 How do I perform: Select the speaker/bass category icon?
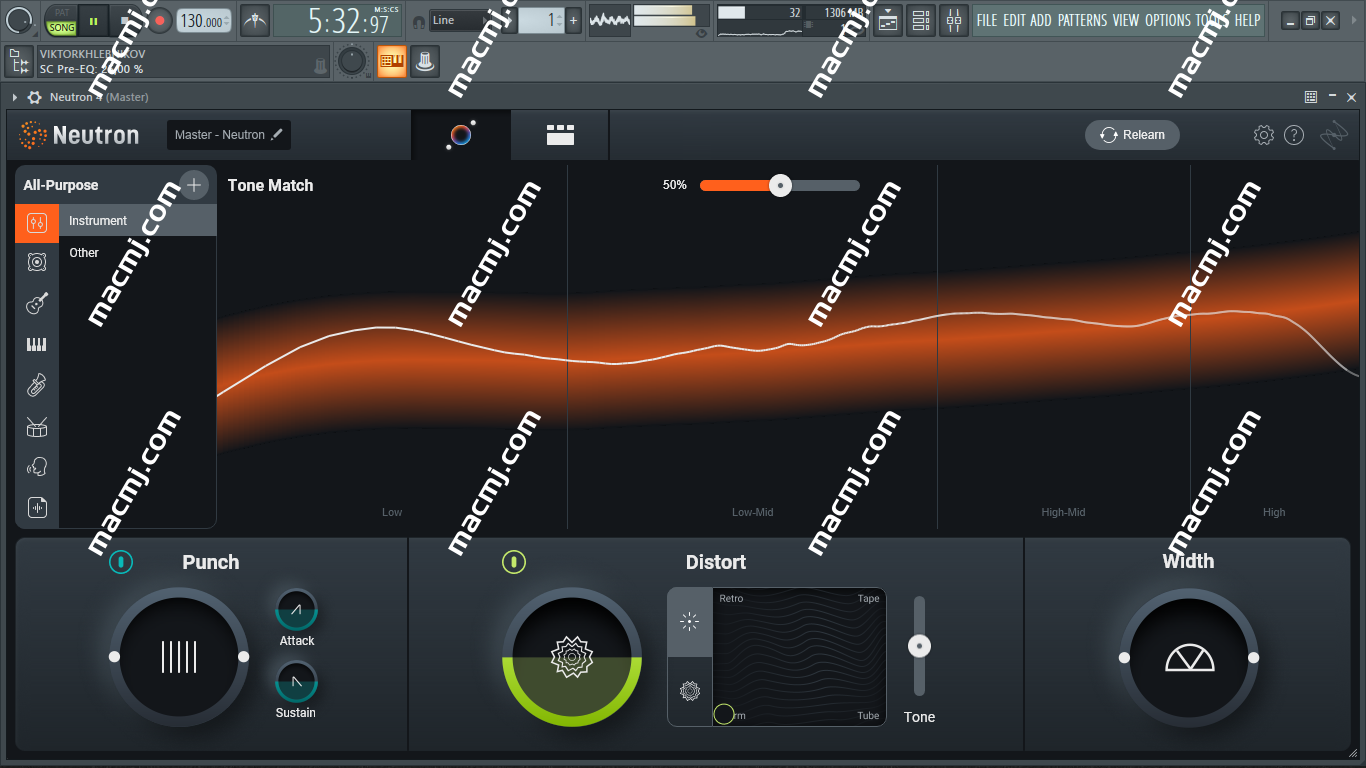click(37, 262)
